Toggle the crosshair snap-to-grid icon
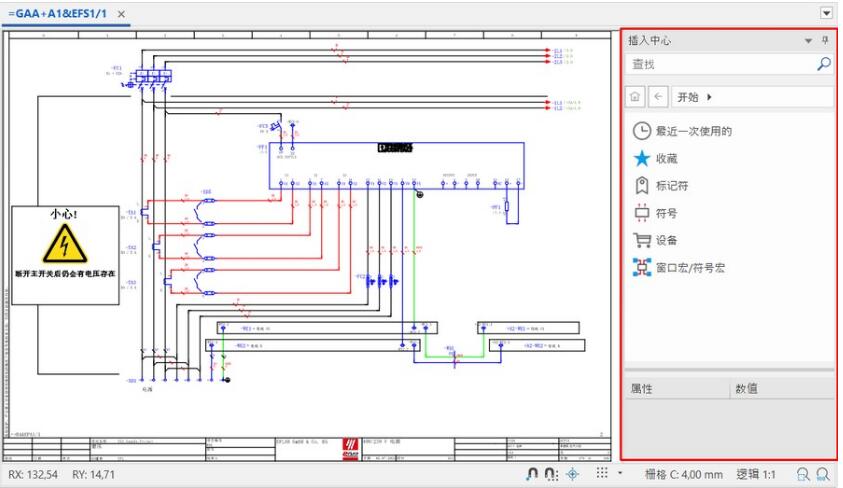 (571, 474)
